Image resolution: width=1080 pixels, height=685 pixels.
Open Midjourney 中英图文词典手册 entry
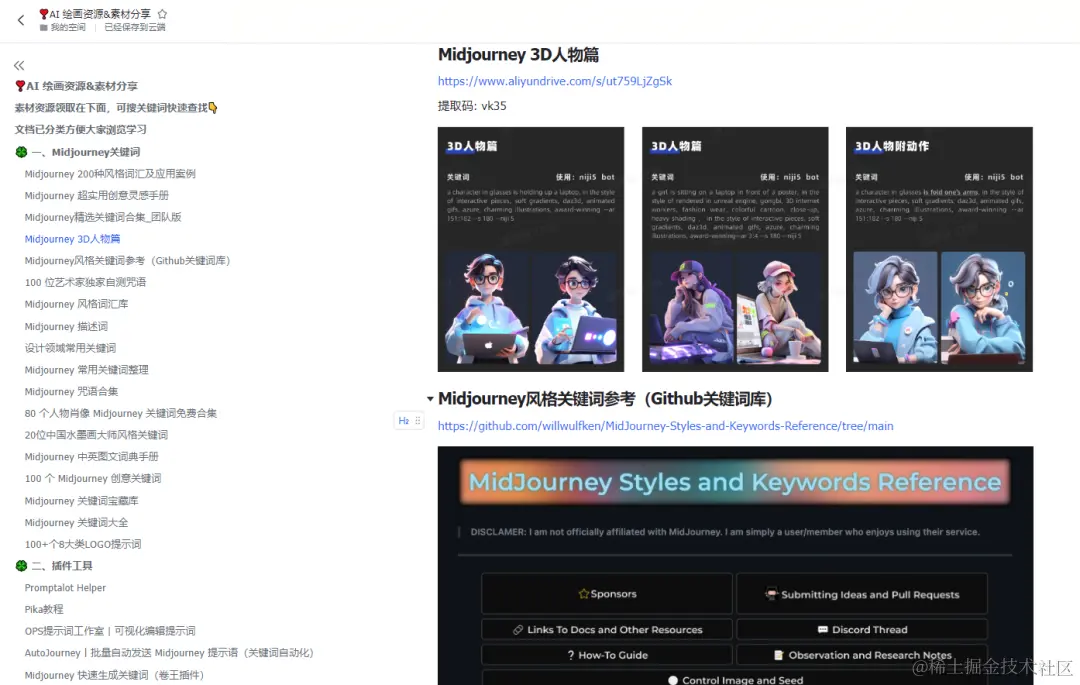coord(92,456)
